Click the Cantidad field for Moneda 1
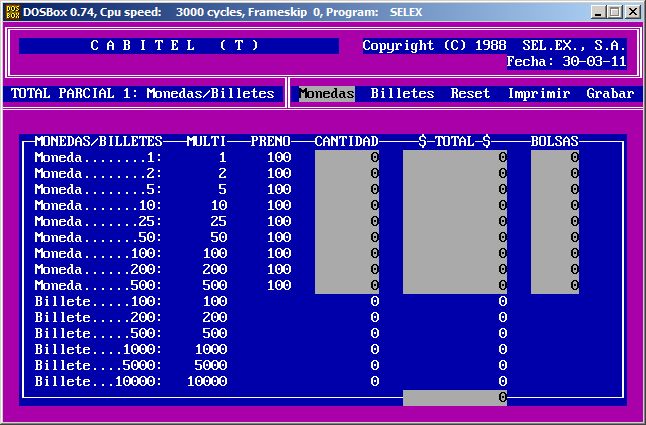The image size is (646, 425). tap(347, 158)
